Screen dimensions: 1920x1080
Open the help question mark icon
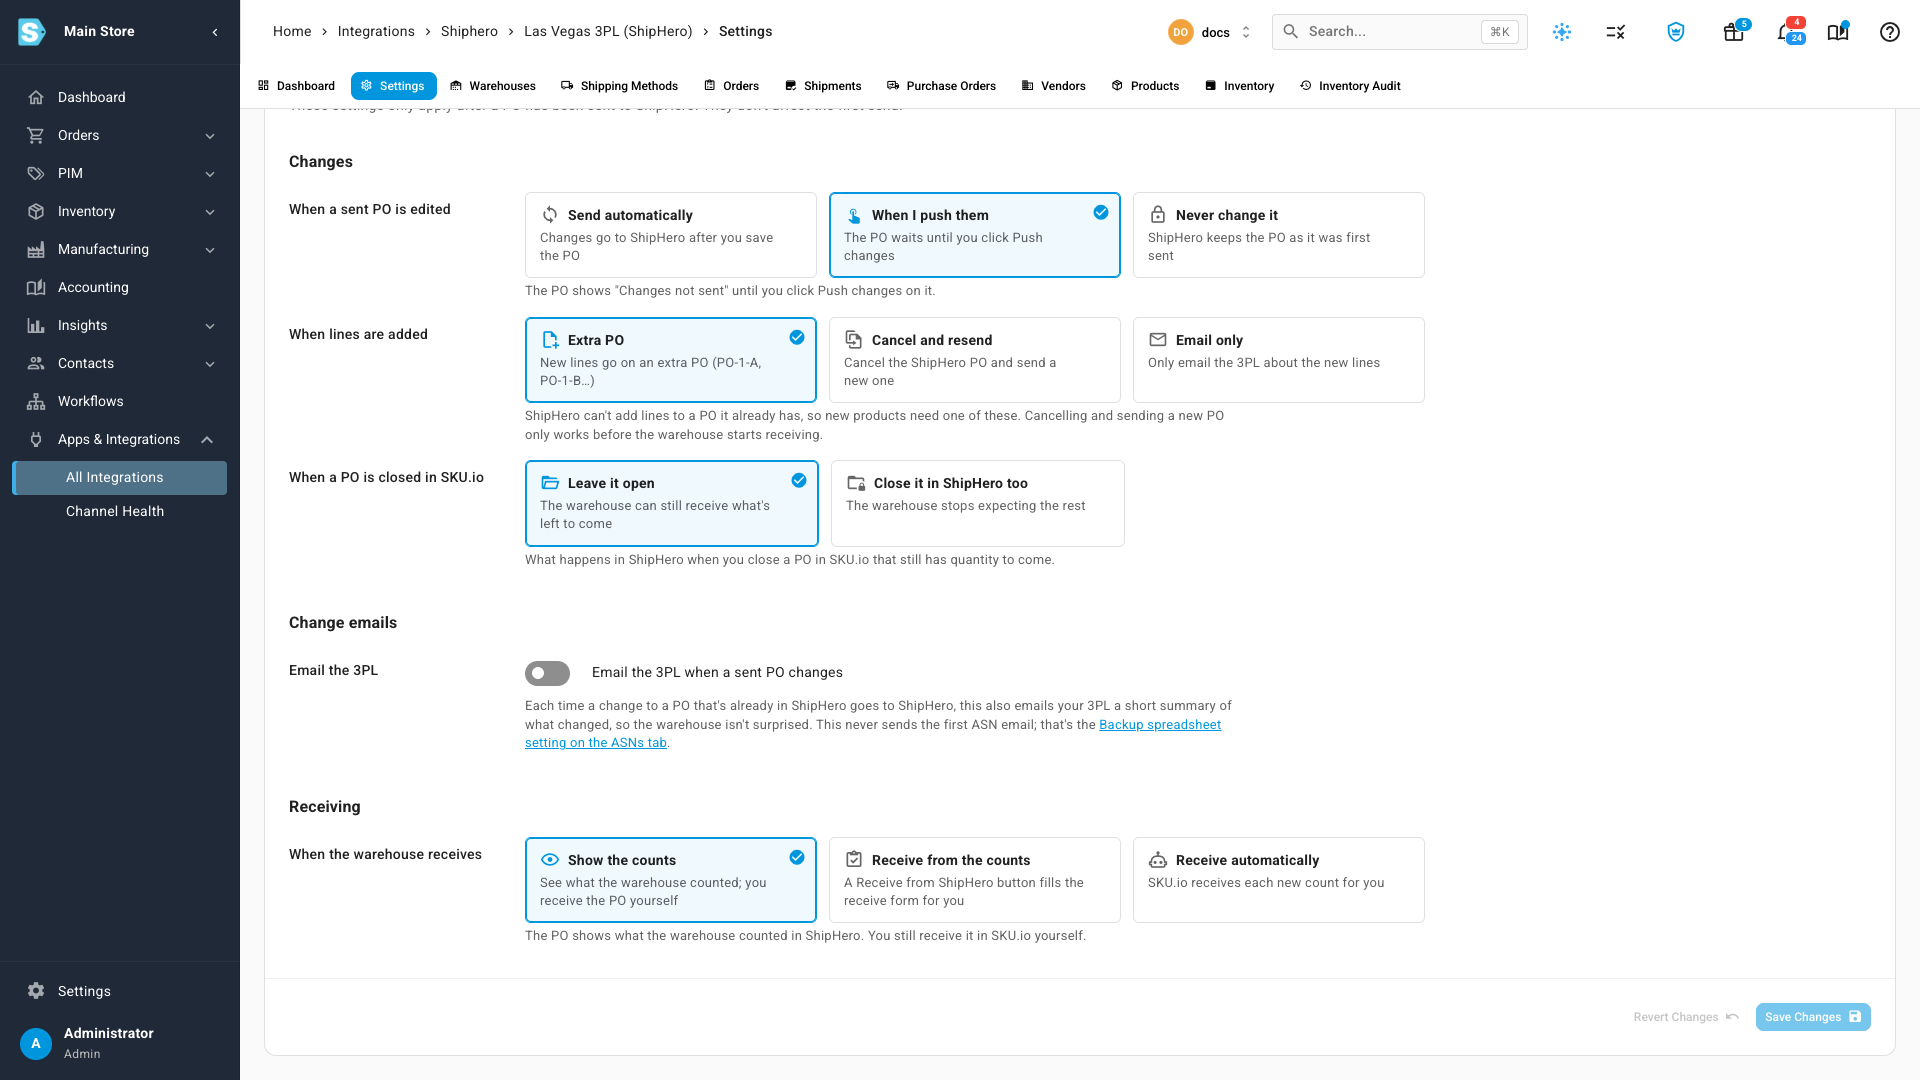click(1889, 32)
